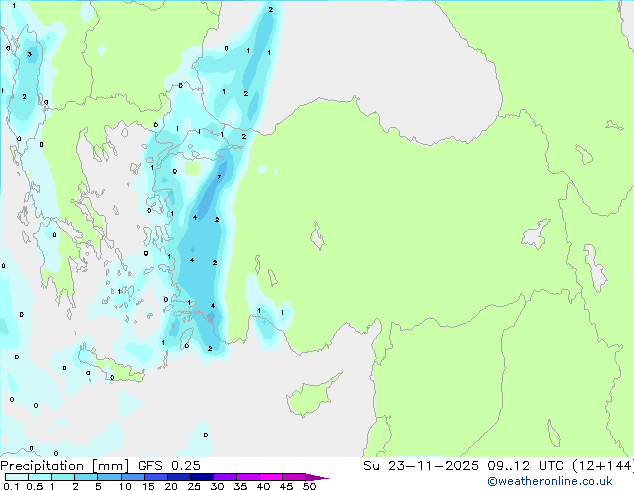The image size is (634, 490).
Task: Click the 45–50 mm legend color swatch
Action: pos(294,477)
